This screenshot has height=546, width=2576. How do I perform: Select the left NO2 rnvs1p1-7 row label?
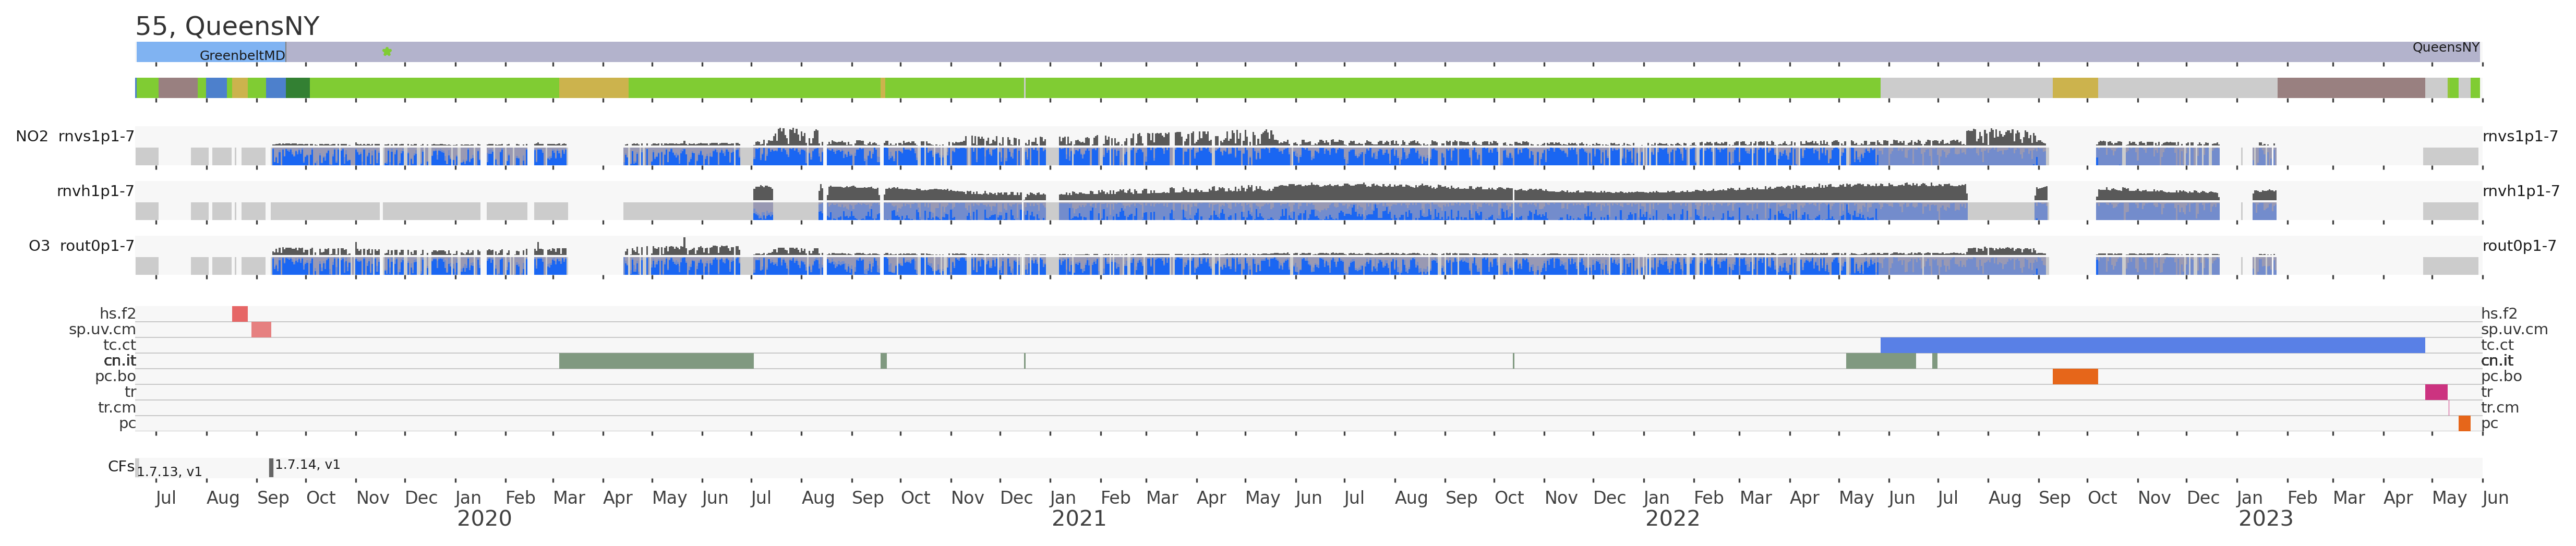click(x=75, y=137)
